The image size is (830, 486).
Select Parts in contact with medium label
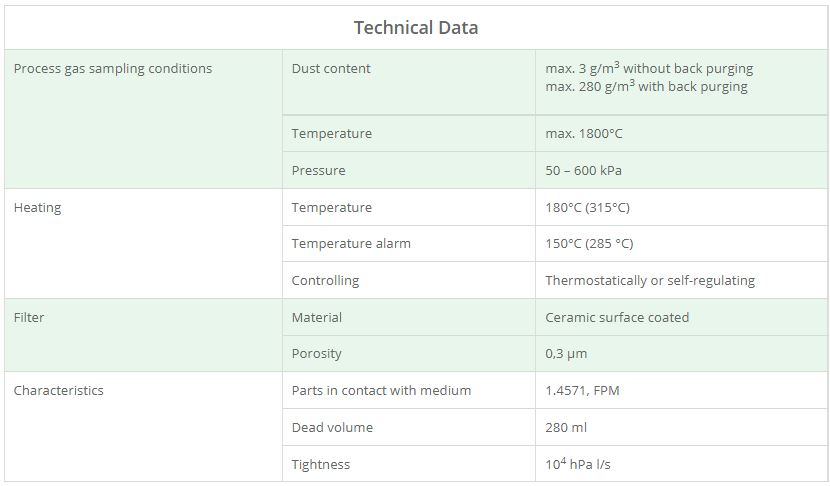(x=381, y=391)
